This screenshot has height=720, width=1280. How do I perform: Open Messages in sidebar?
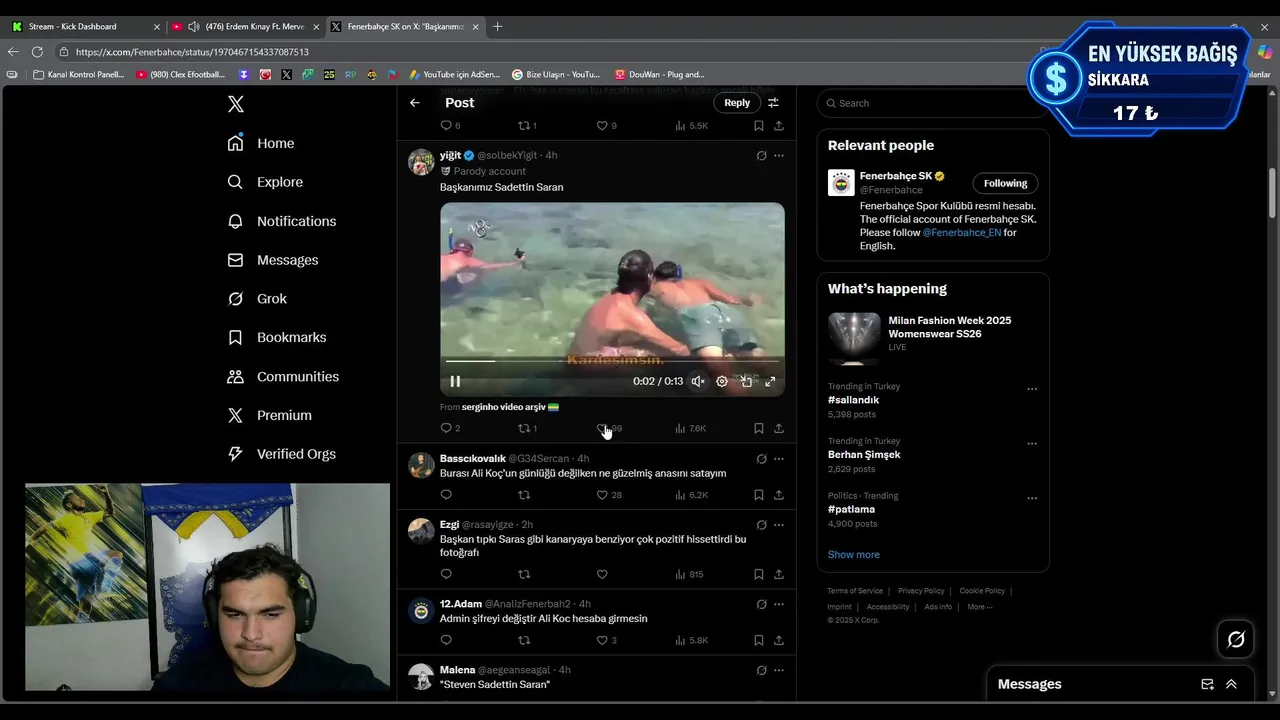[x=273, y=260]
